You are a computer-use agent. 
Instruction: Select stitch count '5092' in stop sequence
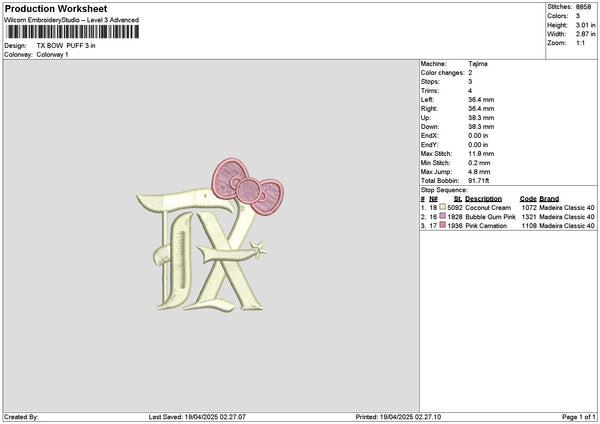point(455,208)
